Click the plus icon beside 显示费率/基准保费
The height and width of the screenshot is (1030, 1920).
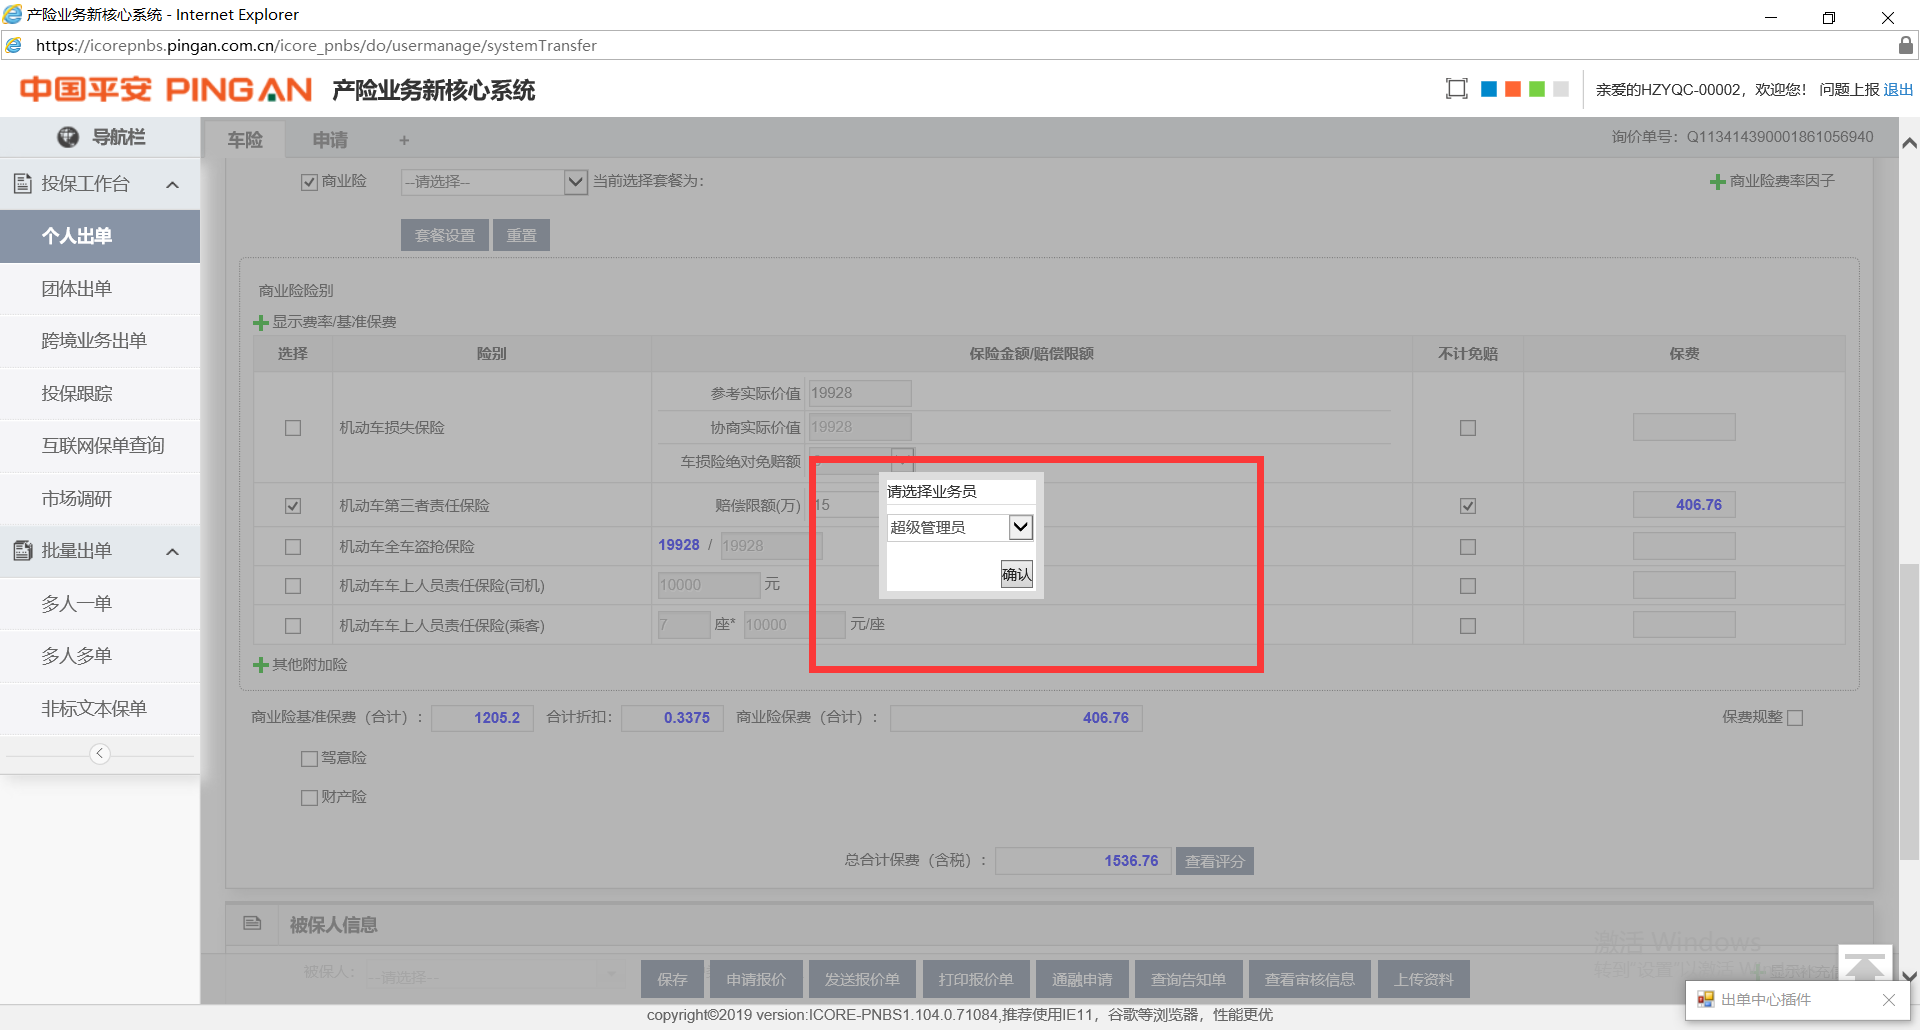point(261,323)
